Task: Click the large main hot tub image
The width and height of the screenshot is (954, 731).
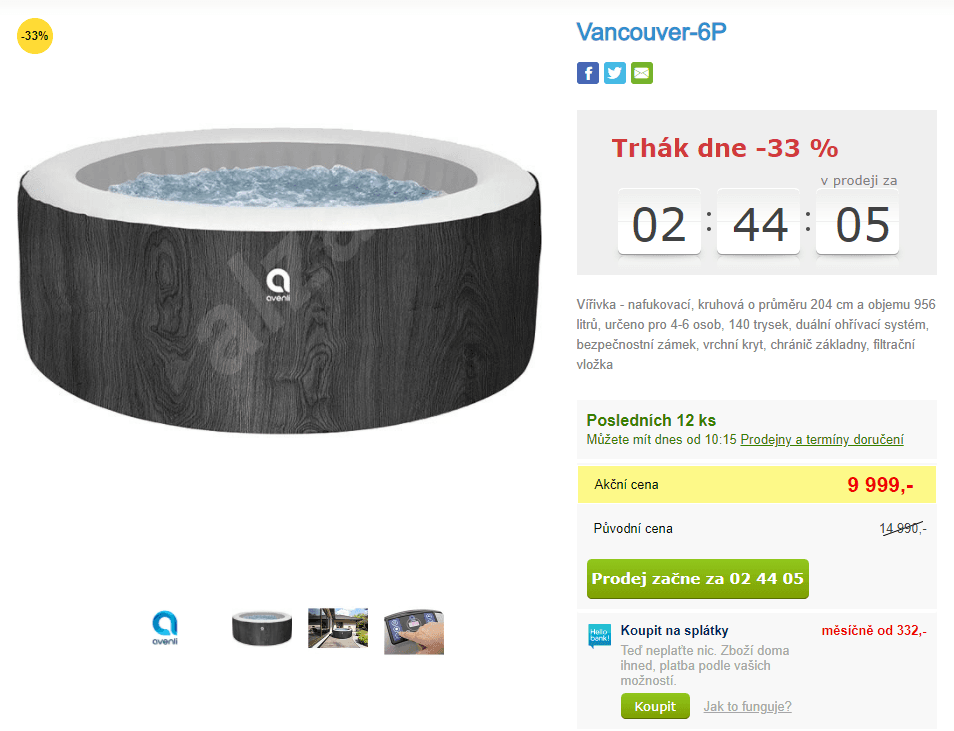Action: pos(279,281)
